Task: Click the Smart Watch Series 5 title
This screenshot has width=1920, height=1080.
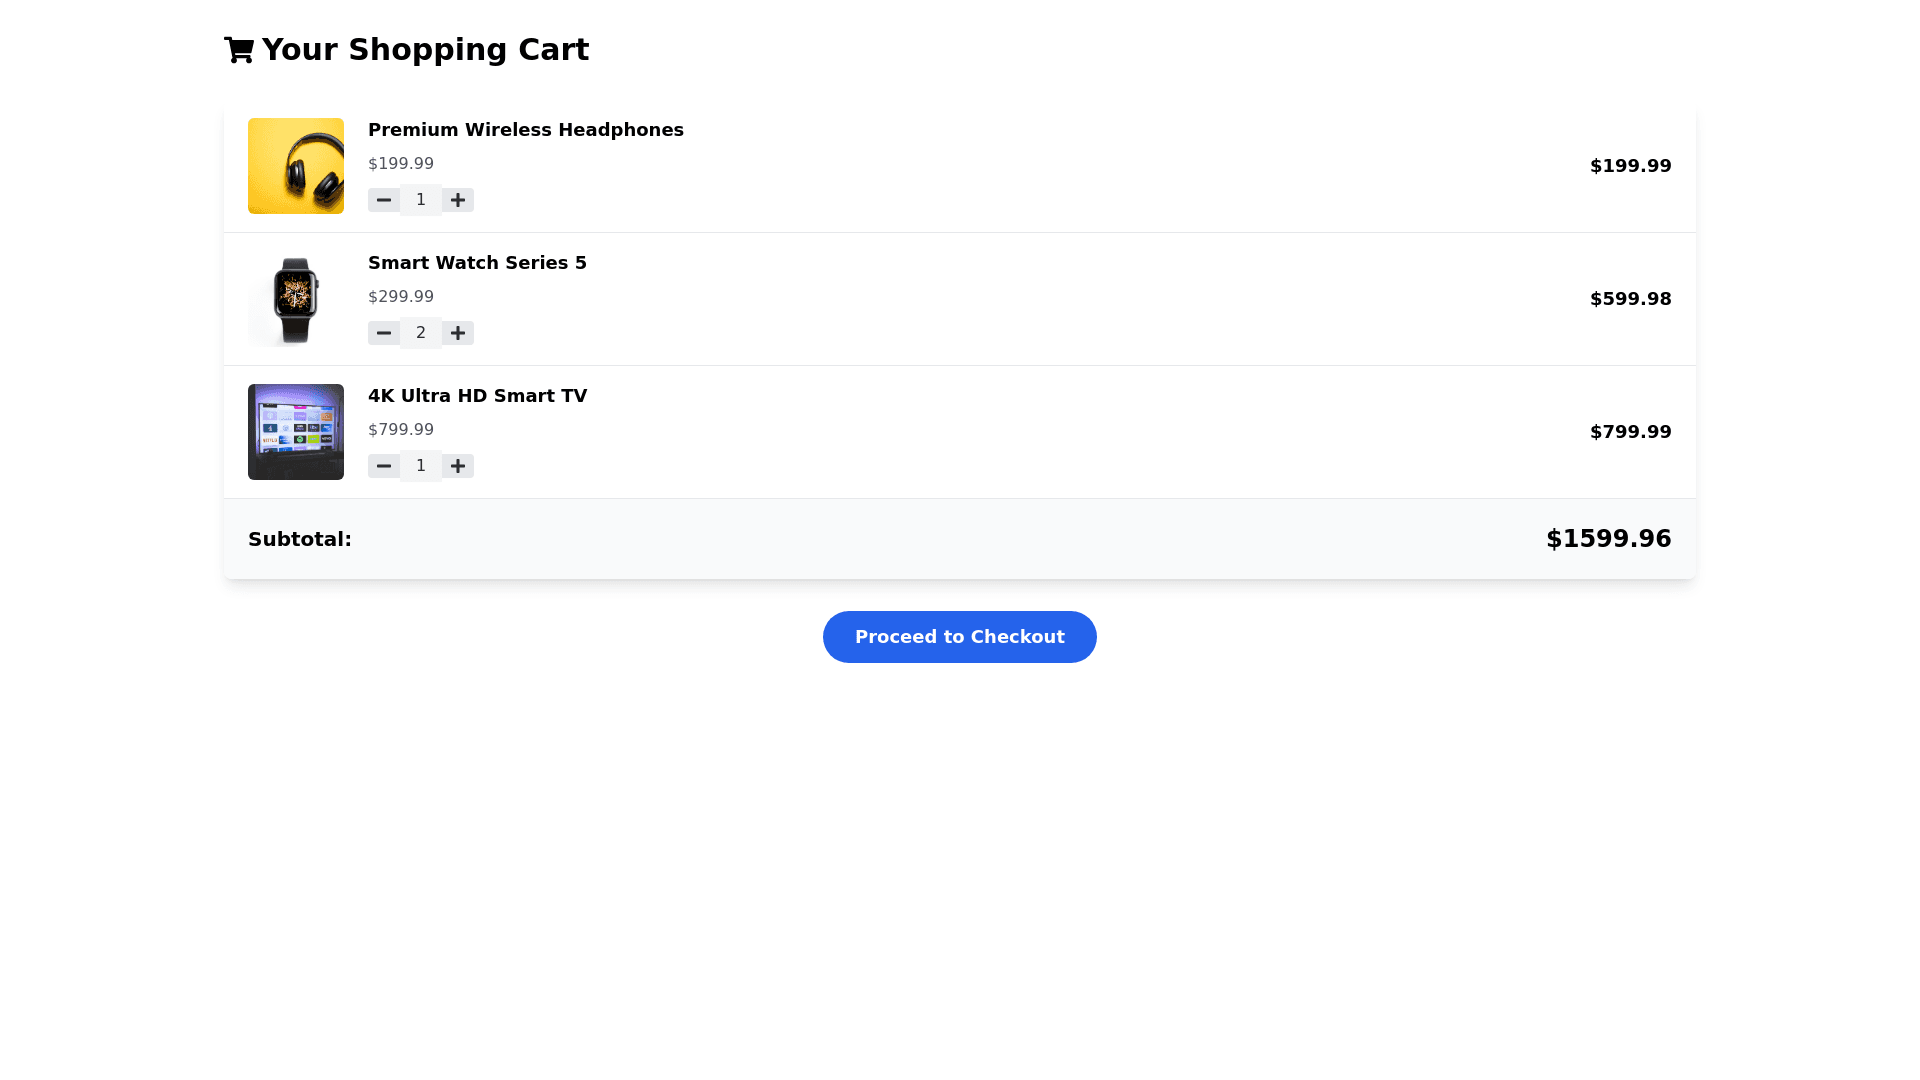Action: pos(477,263)
